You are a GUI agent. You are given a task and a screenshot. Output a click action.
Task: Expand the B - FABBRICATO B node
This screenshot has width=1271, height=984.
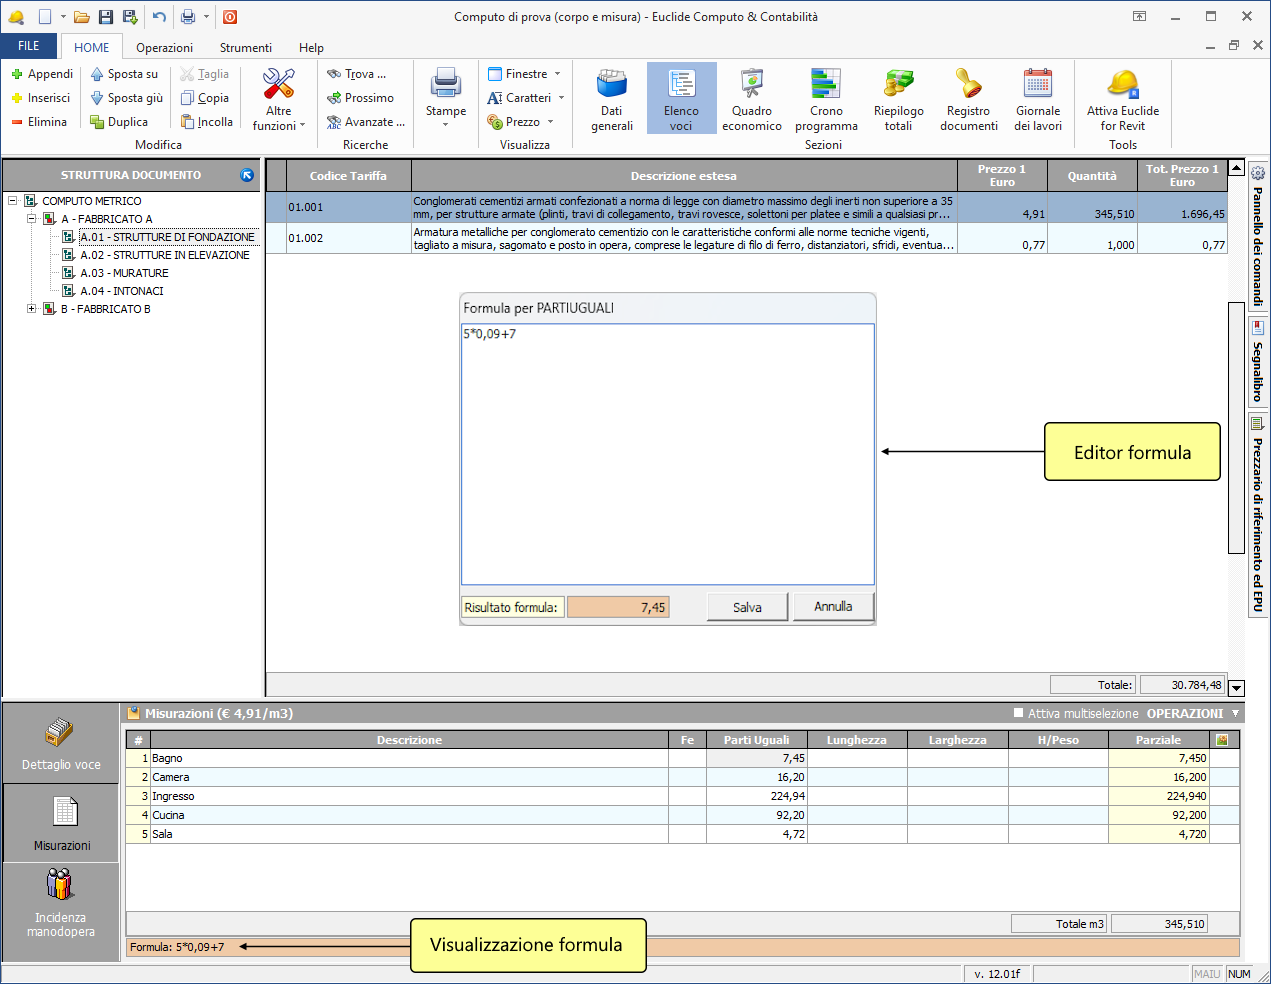[32, 309]
